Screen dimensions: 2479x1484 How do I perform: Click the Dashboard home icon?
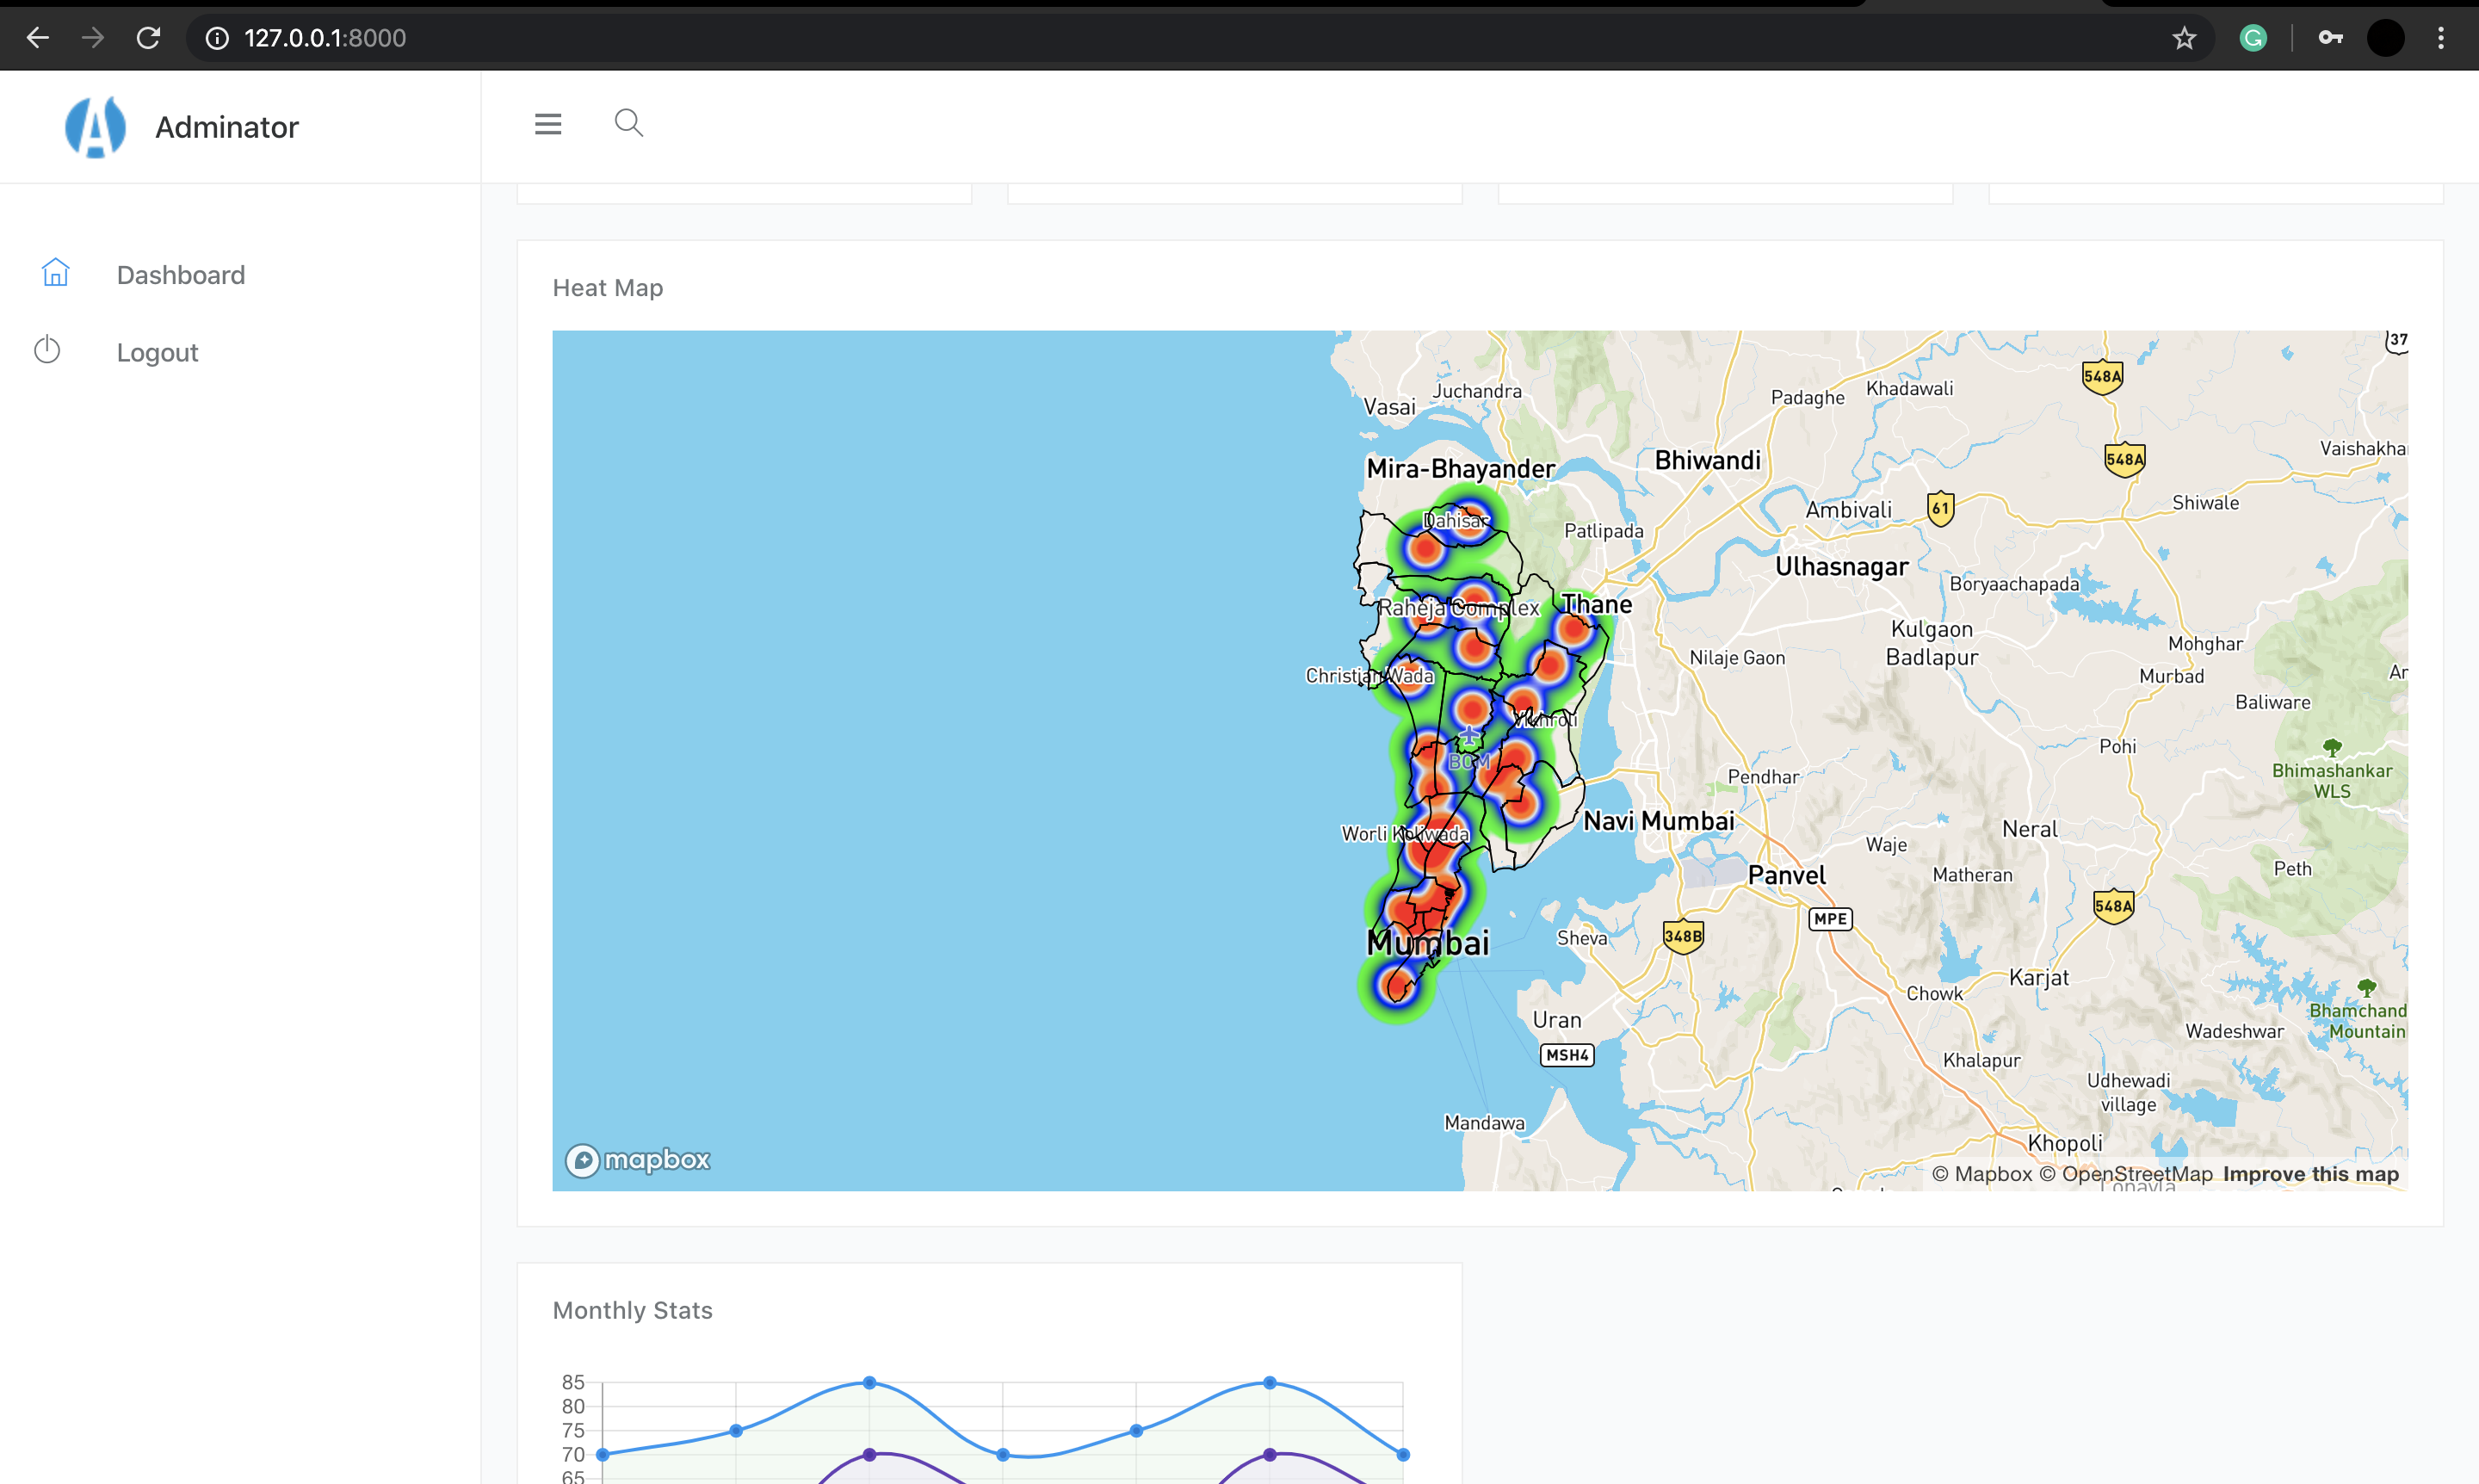point(55,273)
